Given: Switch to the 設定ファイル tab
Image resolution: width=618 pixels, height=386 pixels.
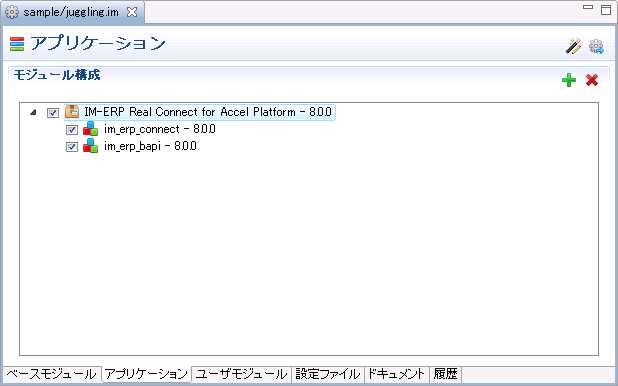Looking at the screenshot, I should pos(328,374).
